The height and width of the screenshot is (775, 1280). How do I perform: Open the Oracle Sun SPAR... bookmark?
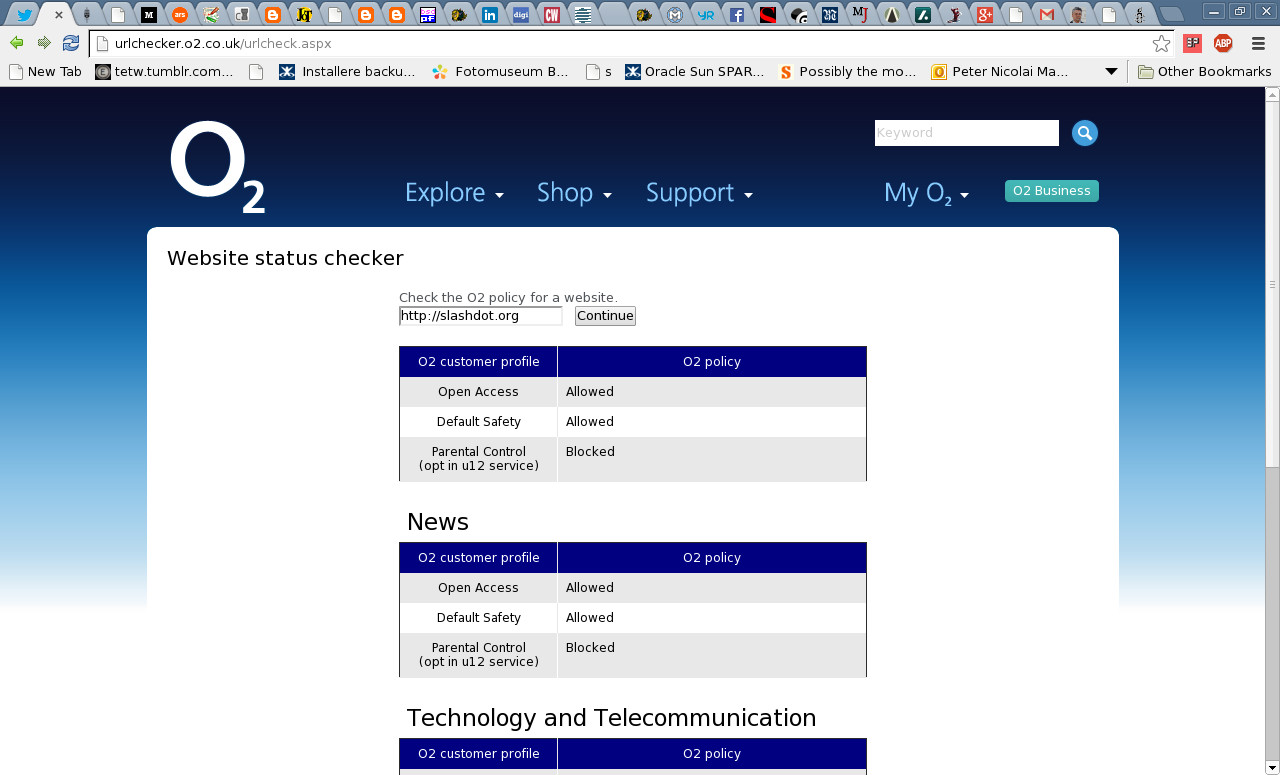695,72
